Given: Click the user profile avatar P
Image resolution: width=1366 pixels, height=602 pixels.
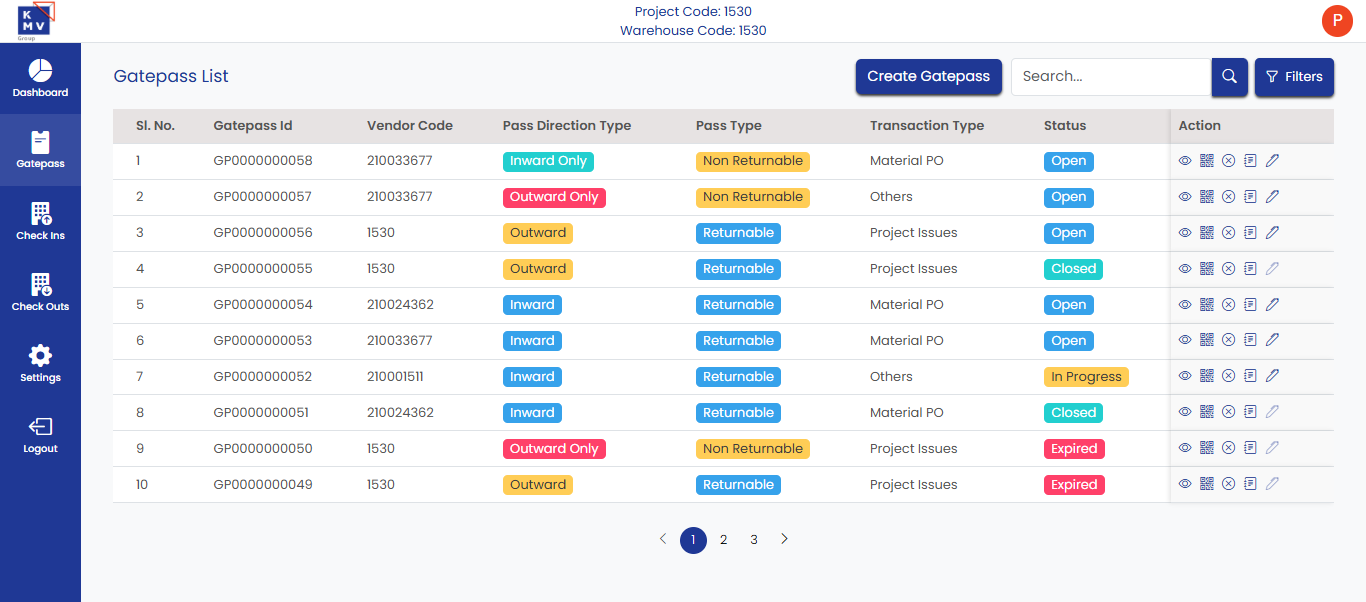Looking at the screenshot, I should point(1337,21).
